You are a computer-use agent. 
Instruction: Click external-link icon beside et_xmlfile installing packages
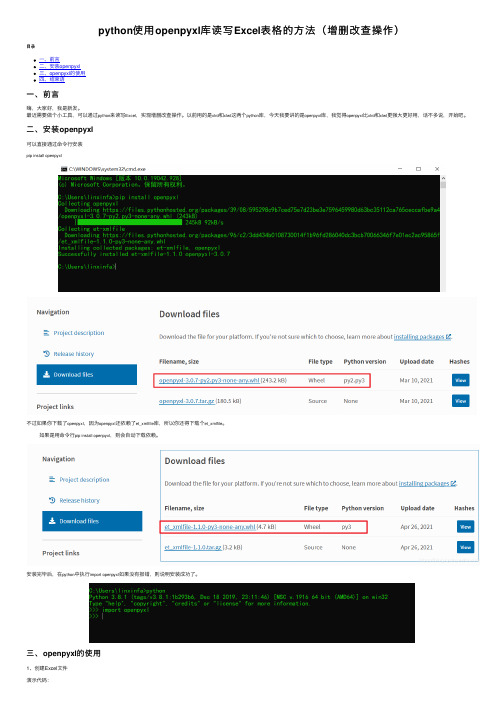click(x=453, y=483)
